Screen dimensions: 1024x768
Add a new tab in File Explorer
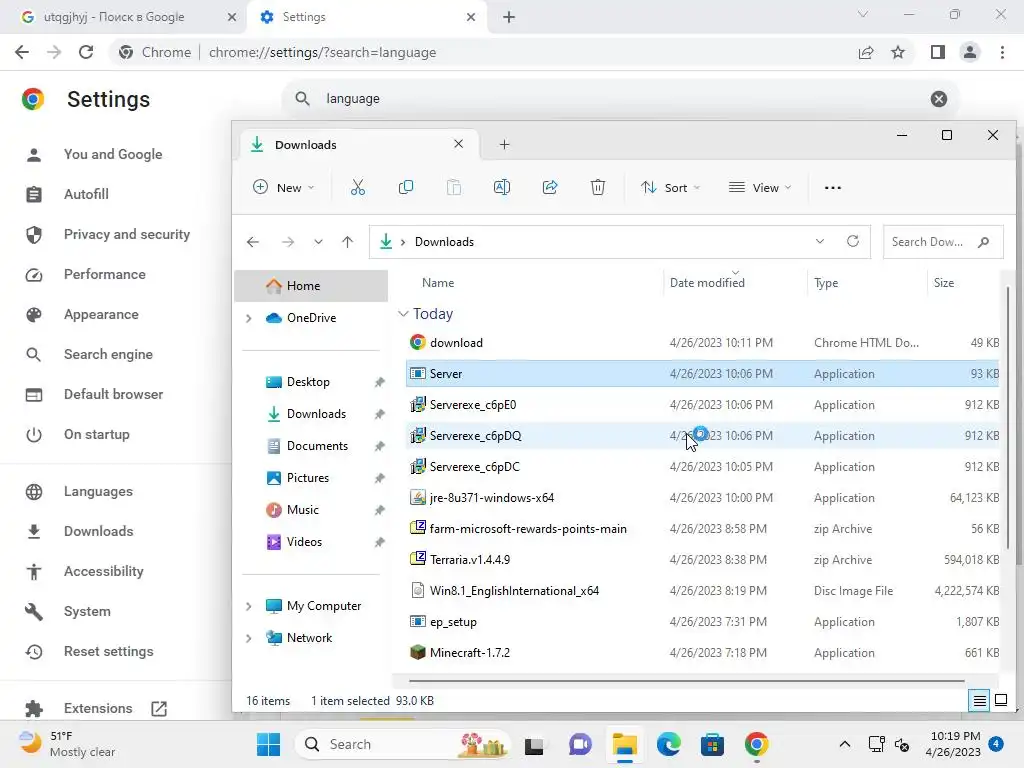click(x=504, y=144)
